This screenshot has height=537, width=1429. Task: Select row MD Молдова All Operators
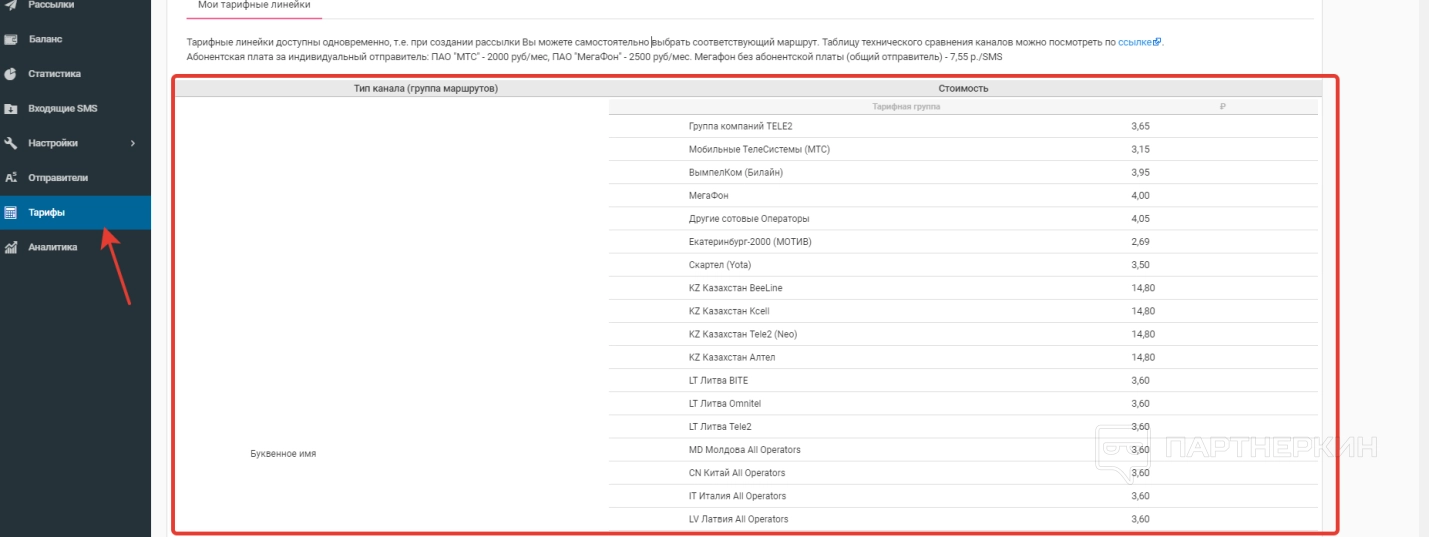coord(963,450)
